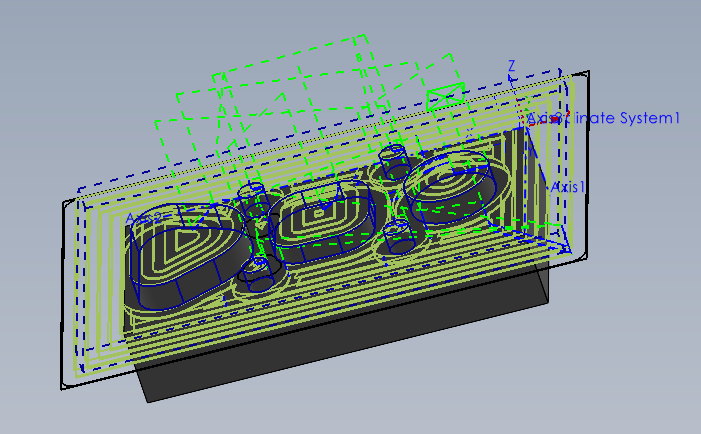Select the Axis2 label
Image resolution: width=701 pixels, height=434 pixels.
(143, 217)
